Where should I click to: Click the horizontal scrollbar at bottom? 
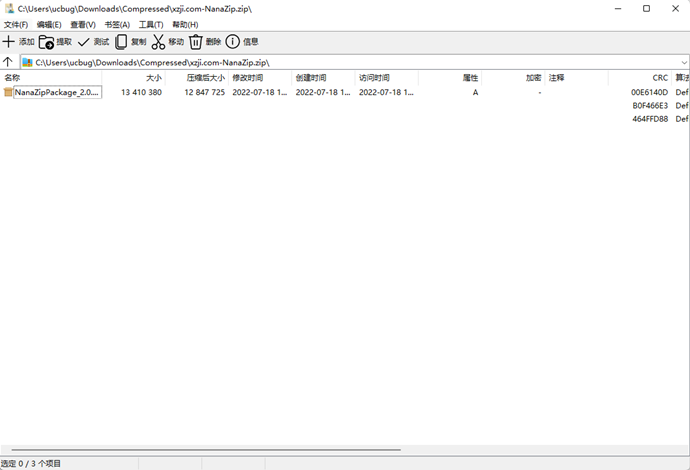pos(200,450)
